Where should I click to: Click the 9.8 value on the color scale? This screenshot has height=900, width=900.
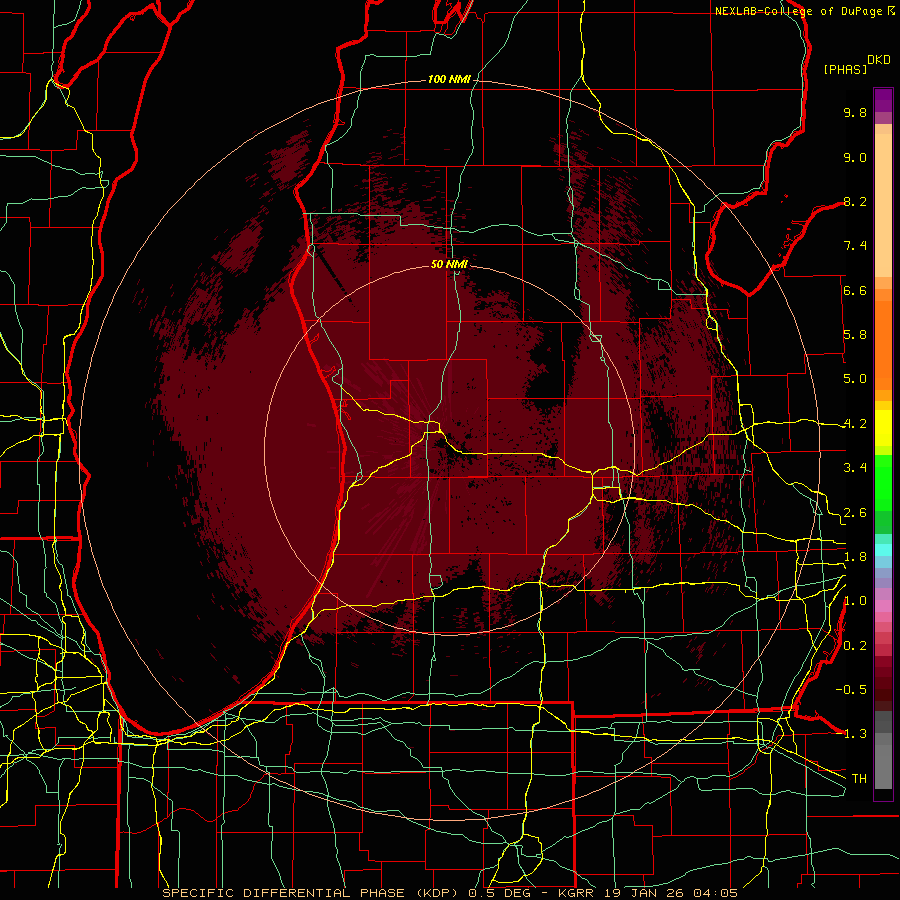[x=855, y=112]
